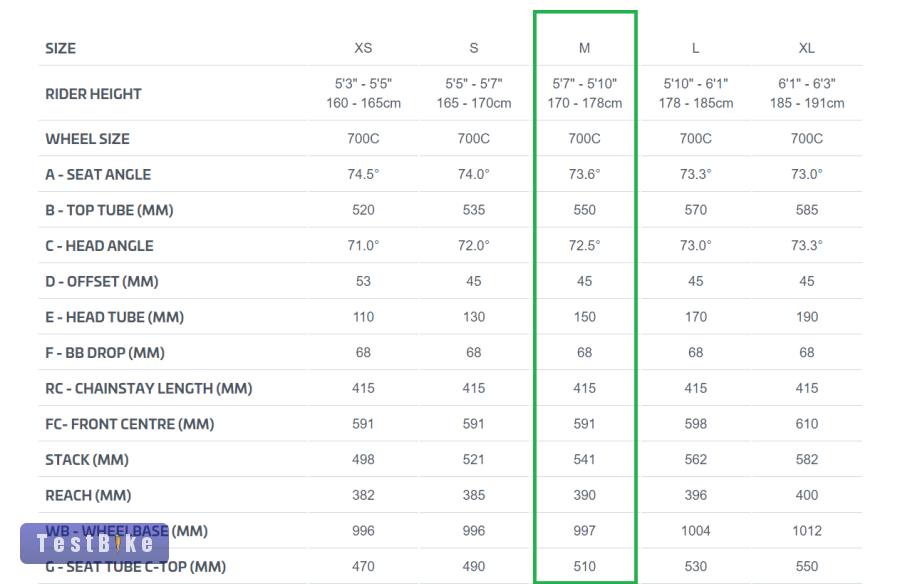Click the 610 front centre value
Viewport: 900px width, 584px height.
click(807, 424)
